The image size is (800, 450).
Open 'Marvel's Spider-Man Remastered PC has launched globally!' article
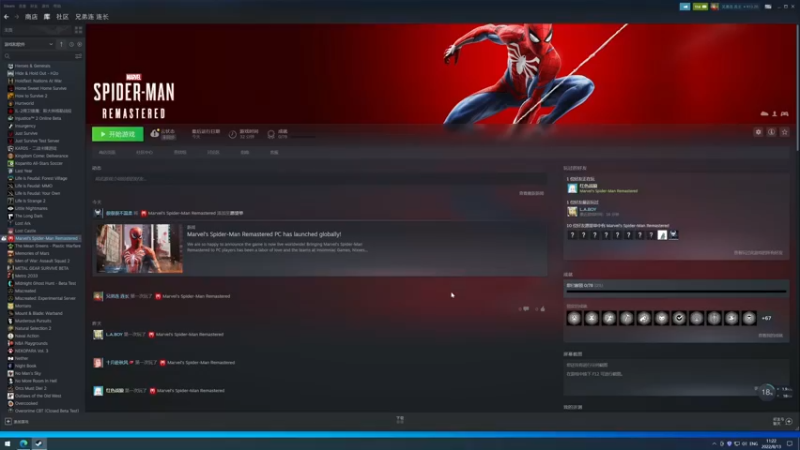264,234
